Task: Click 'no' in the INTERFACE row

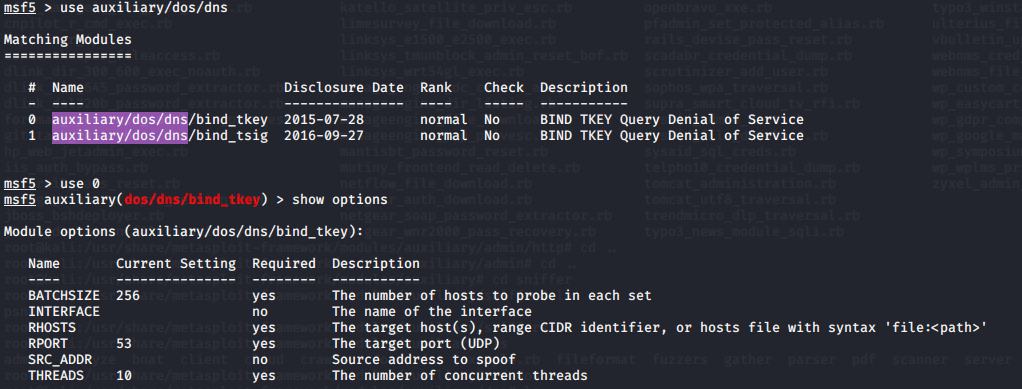Action: coord(260,311)
